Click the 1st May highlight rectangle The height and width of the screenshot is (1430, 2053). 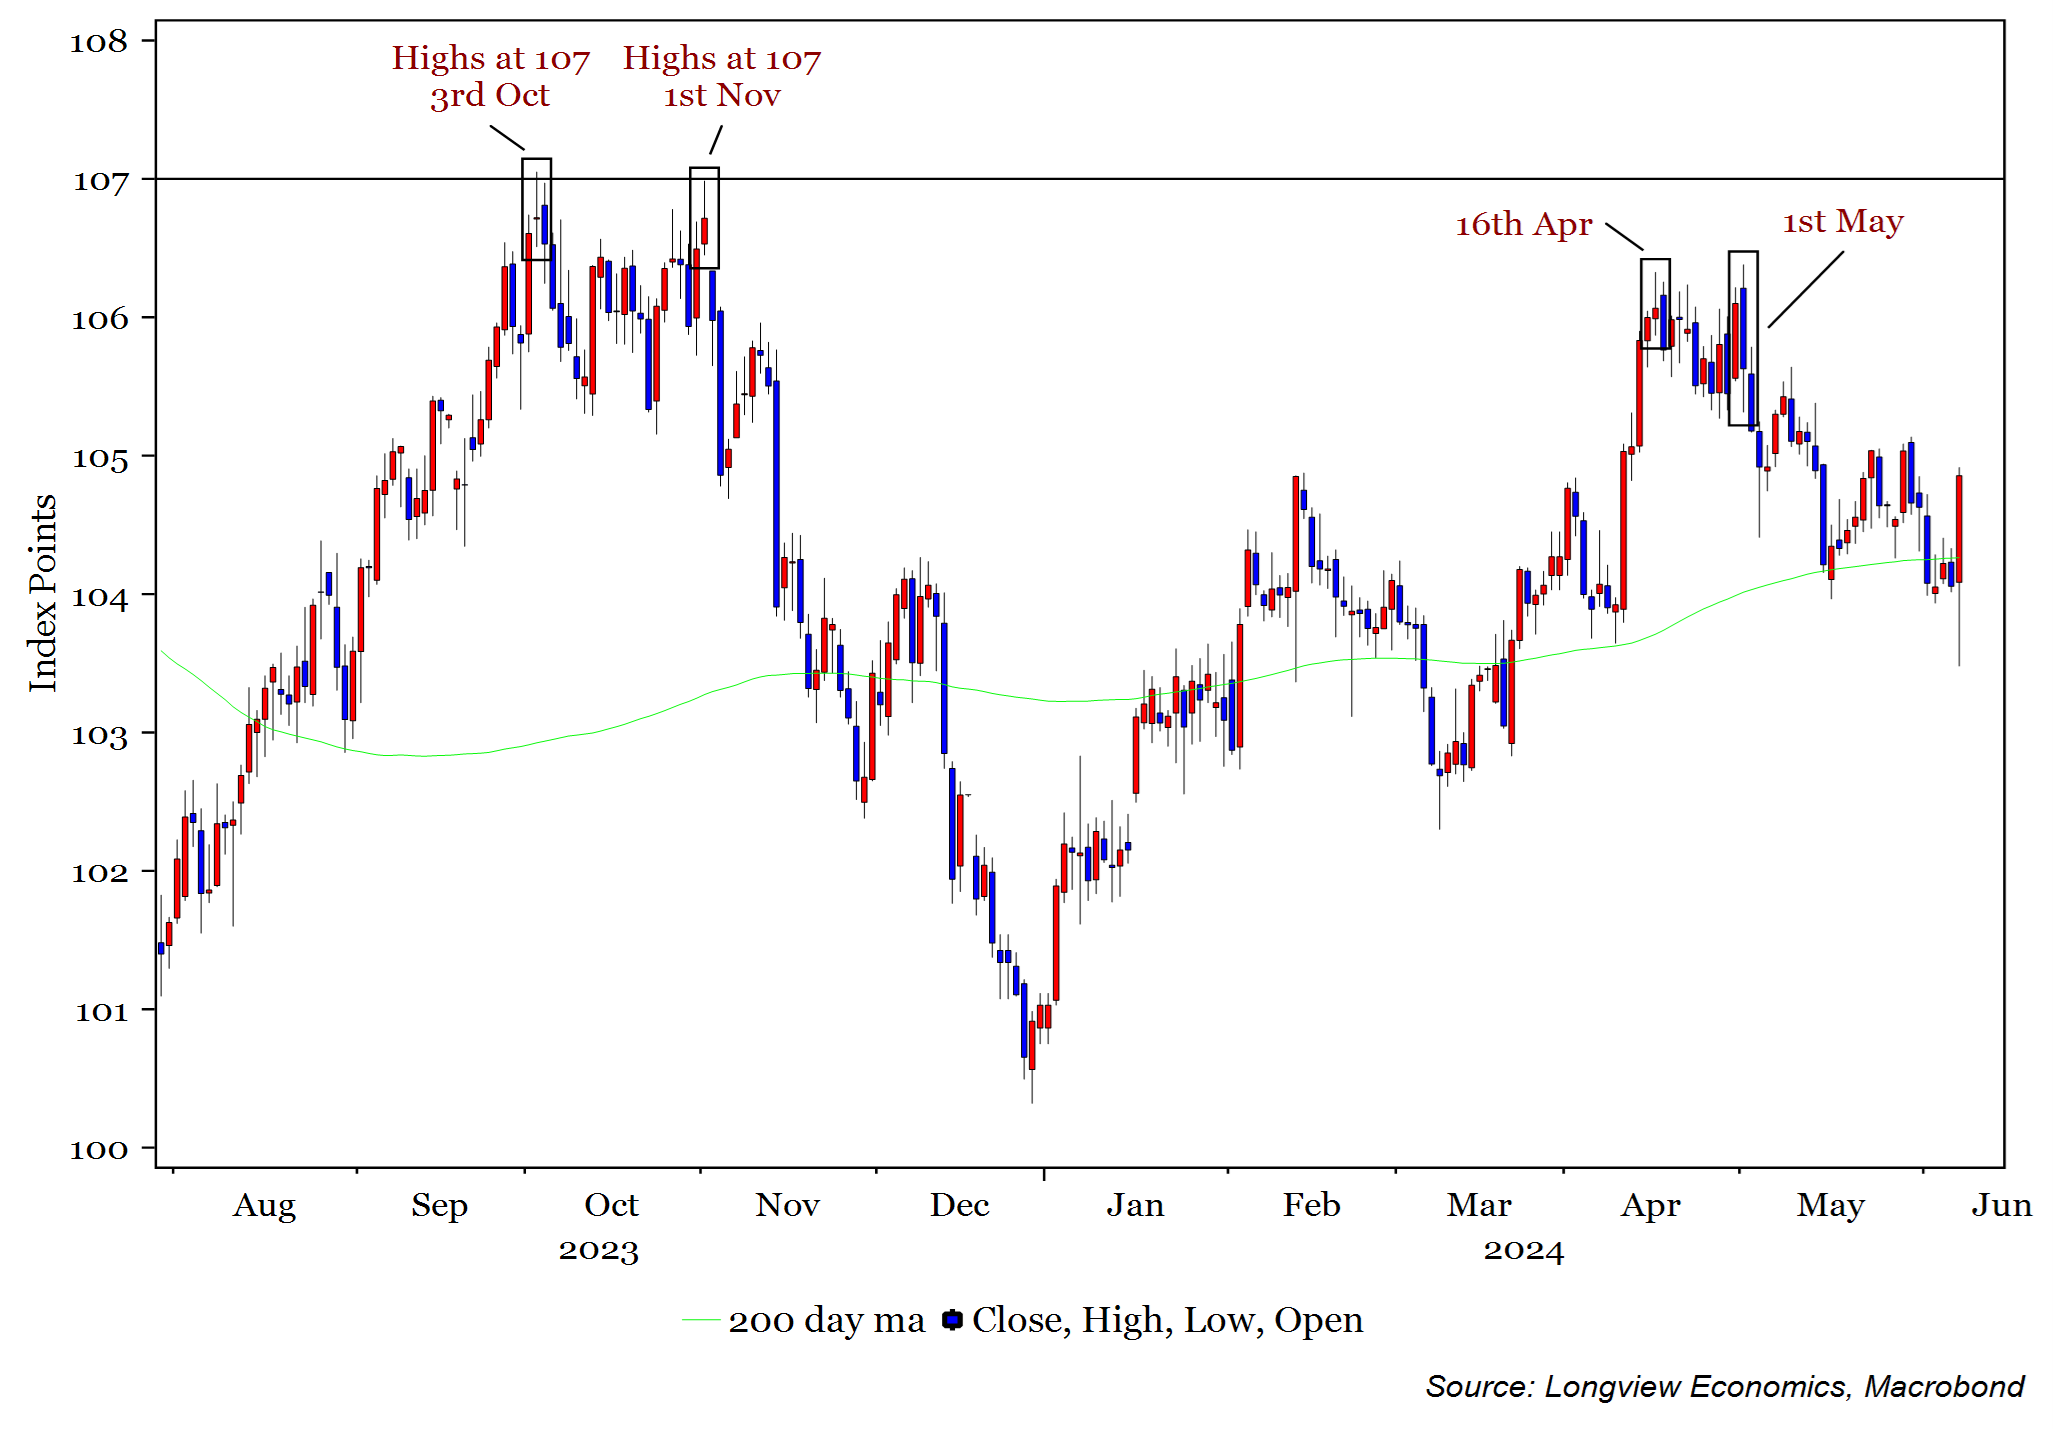(x=1743, y=338)
